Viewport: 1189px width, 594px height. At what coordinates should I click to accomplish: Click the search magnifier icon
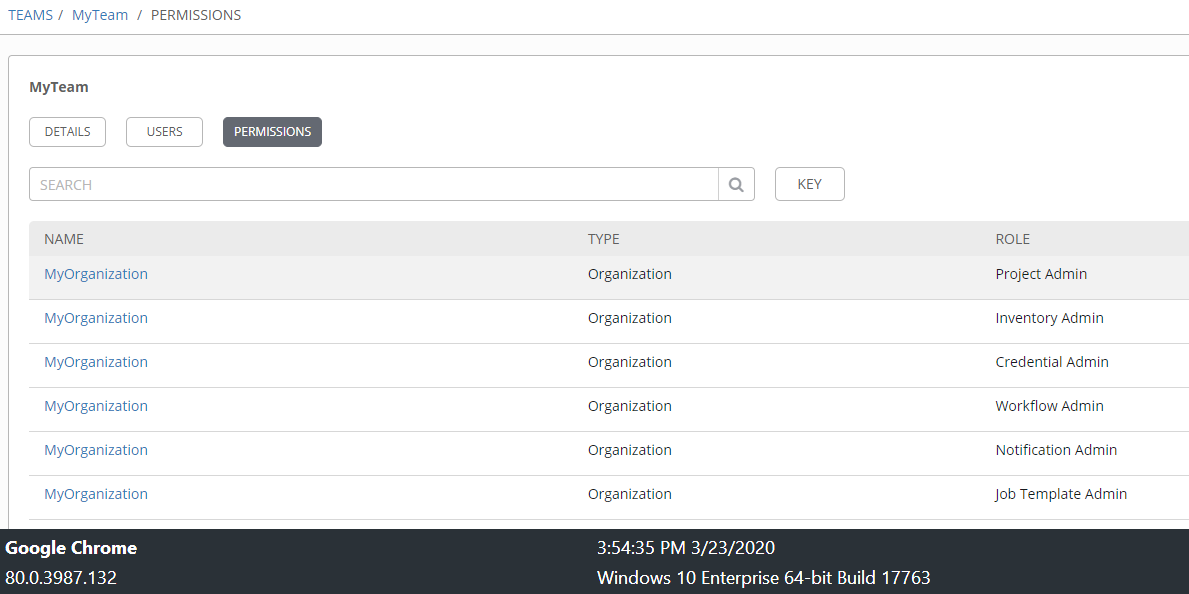(x=736, y=184)
